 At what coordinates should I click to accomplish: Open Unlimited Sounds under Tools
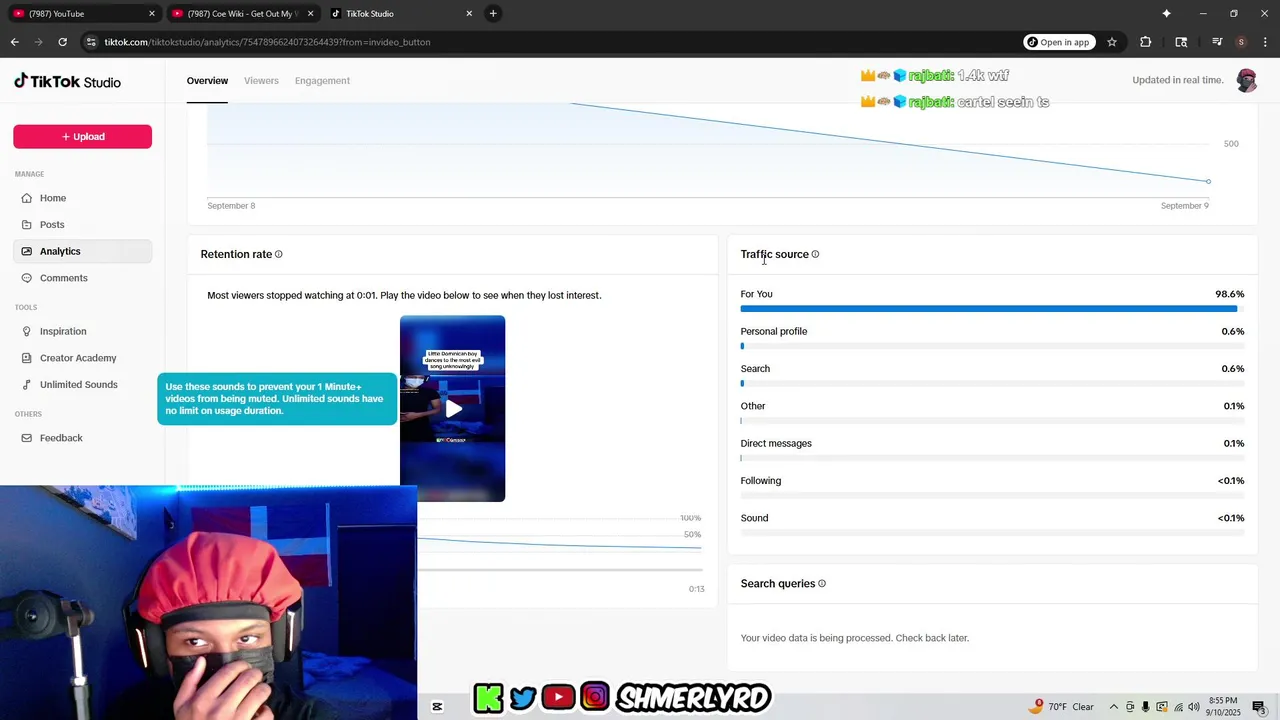click(82, 385)
